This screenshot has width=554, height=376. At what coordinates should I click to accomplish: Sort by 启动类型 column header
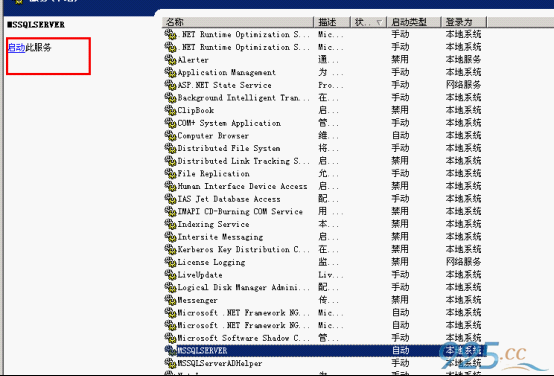pos(414,22)
